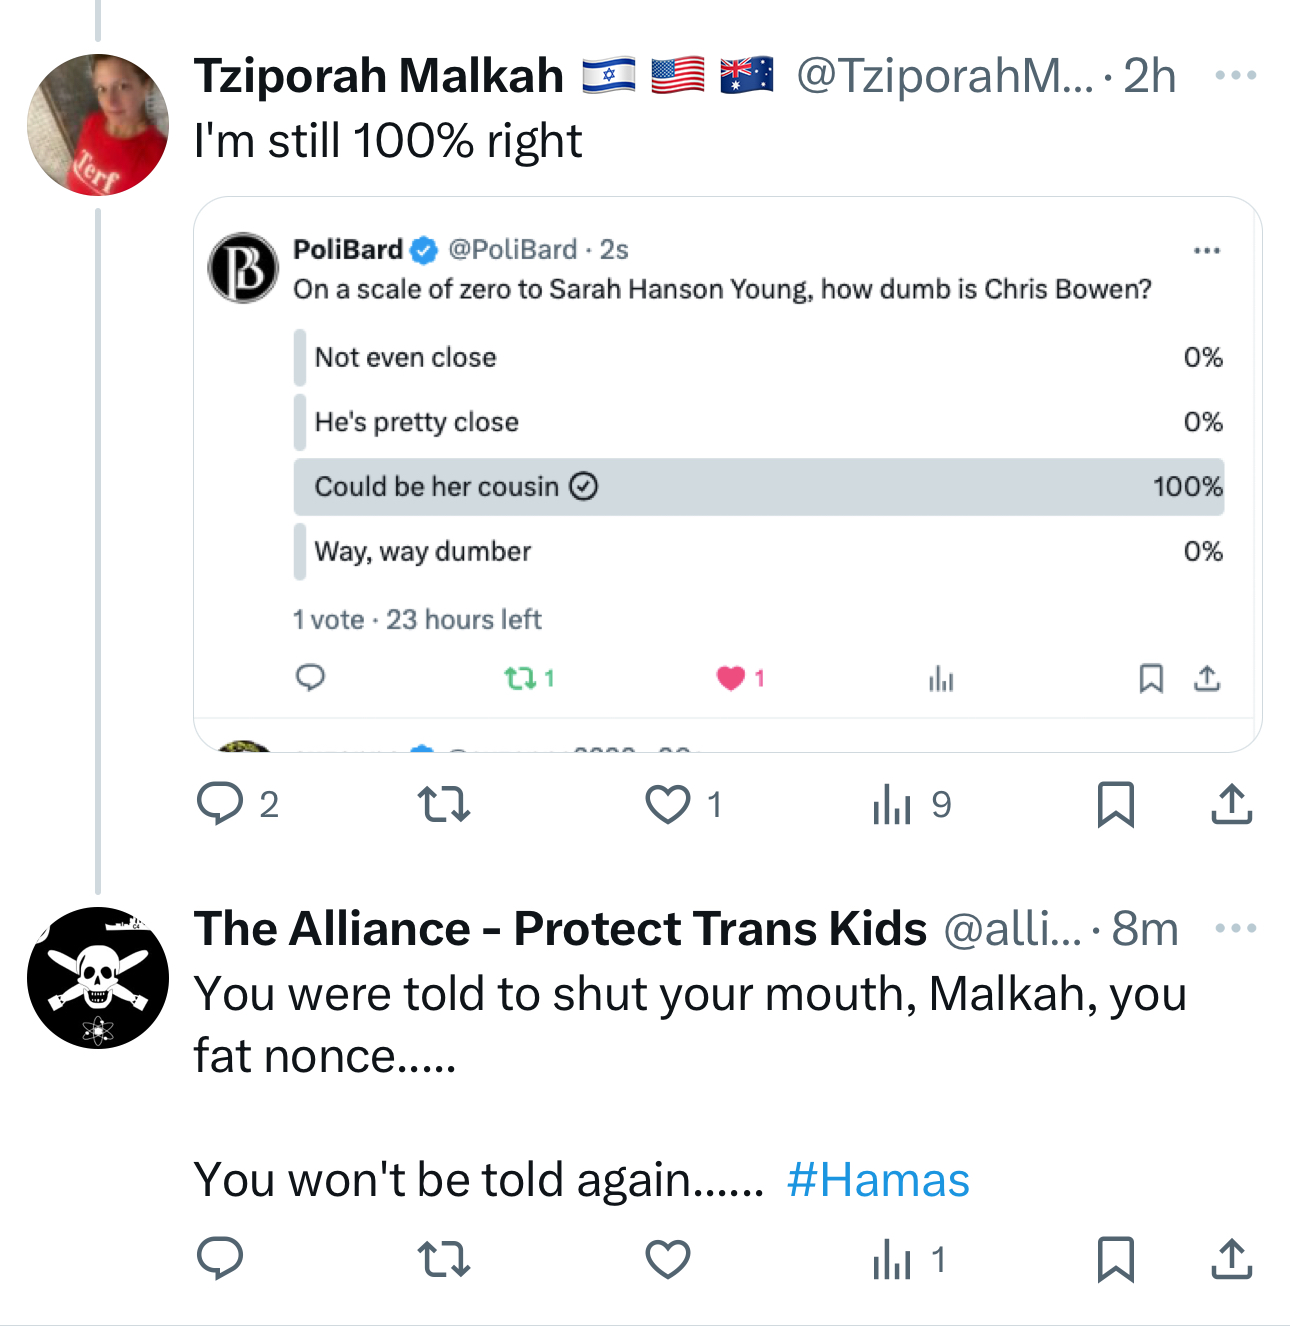The width and height of the screenshot is (1290, 1343).
Task: Reply to The Alliance's tweet
Action: pos(221,1259)
